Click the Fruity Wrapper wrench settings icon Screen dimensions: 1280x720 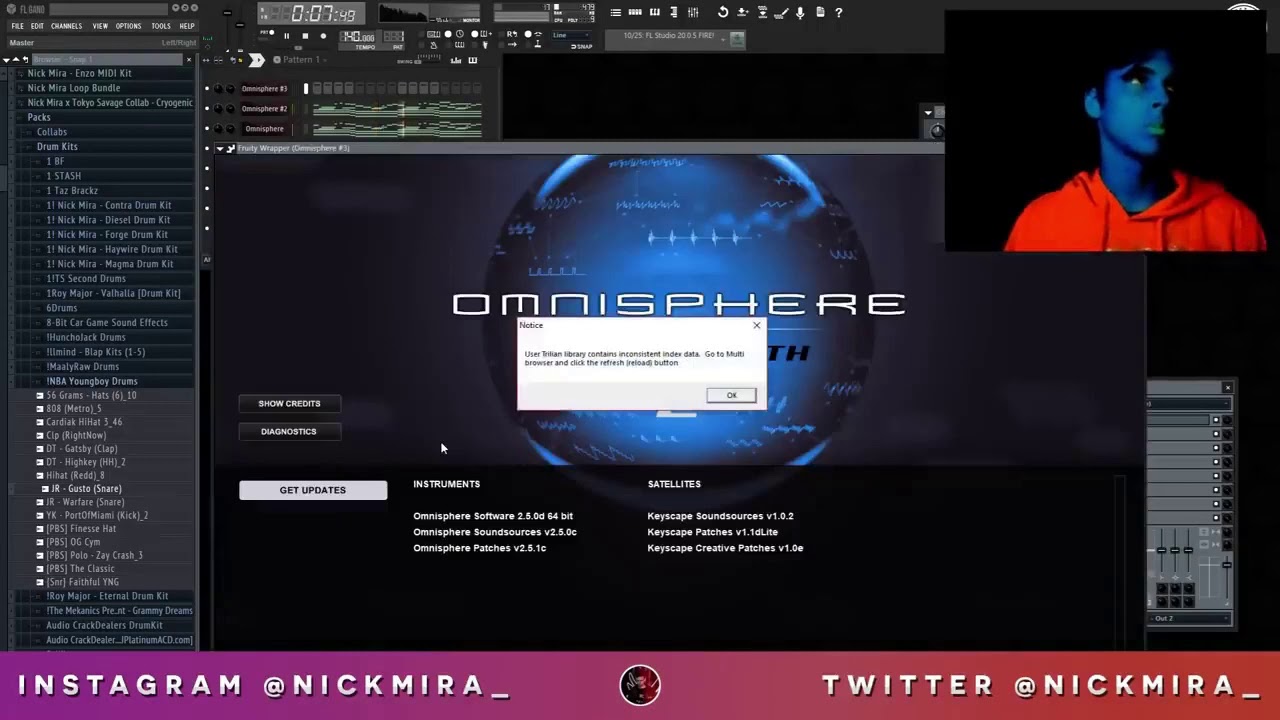(x=231, y=148)
